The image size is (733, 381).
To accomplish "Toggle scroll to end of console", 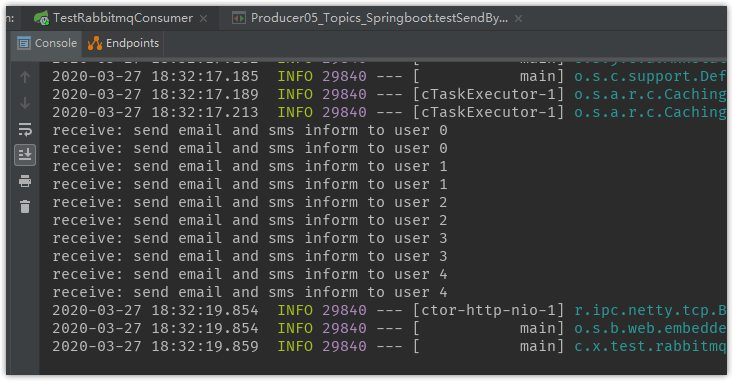I will point(25,155).
